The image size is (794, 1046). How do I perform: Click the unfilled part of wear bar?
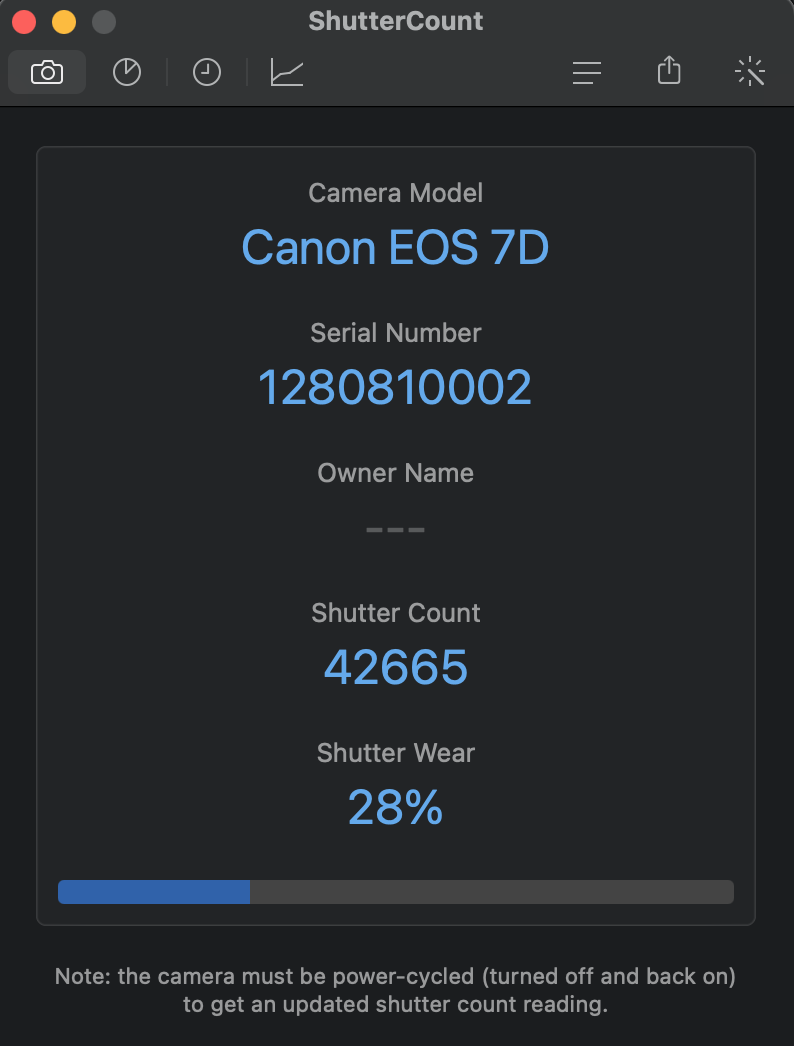(x=491, y=892)
